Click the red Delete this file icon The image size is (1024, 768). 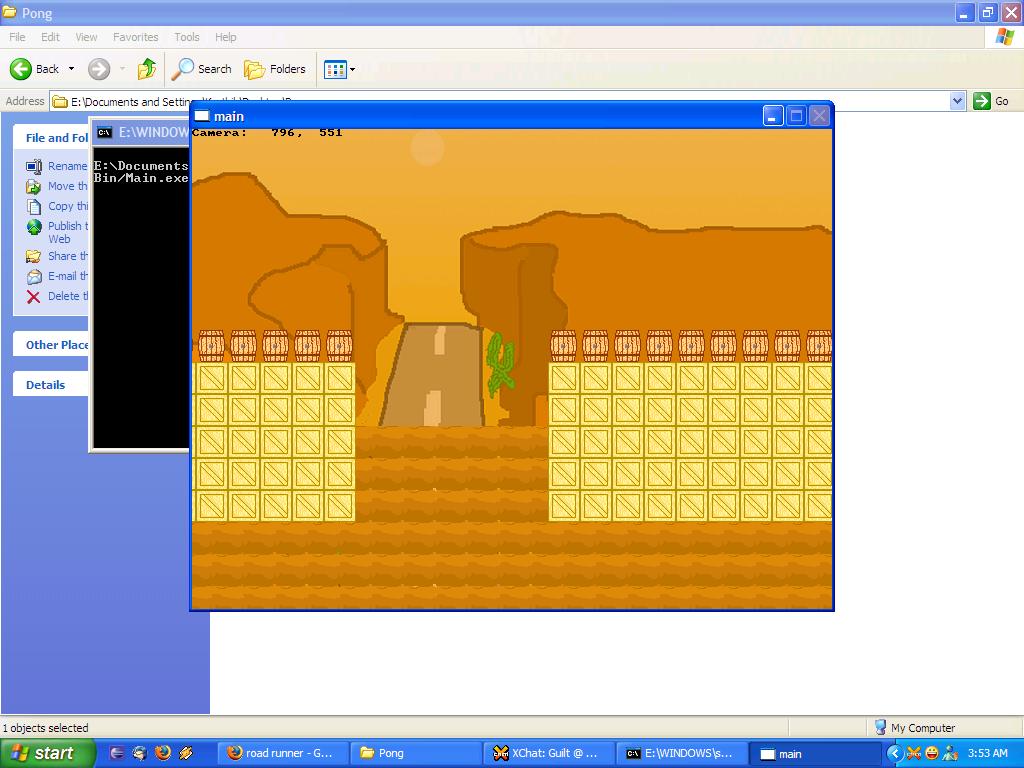pos(35,296)
